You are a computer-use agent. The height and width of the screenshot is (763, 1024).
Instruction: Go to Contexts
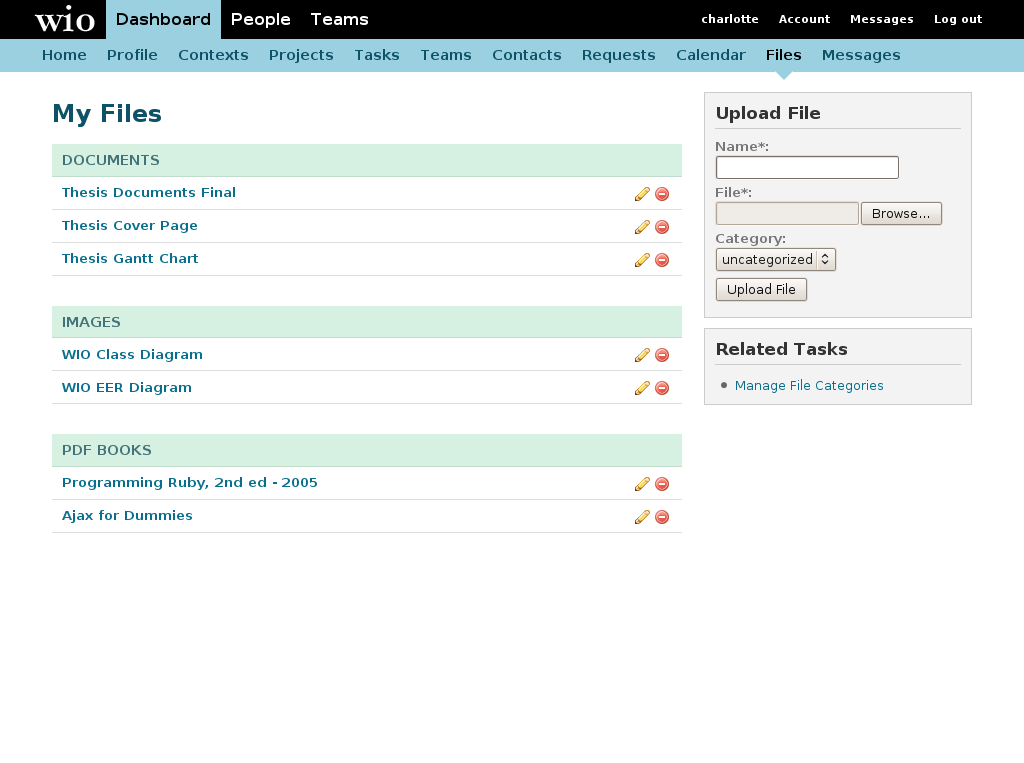[x=213, y=55]
